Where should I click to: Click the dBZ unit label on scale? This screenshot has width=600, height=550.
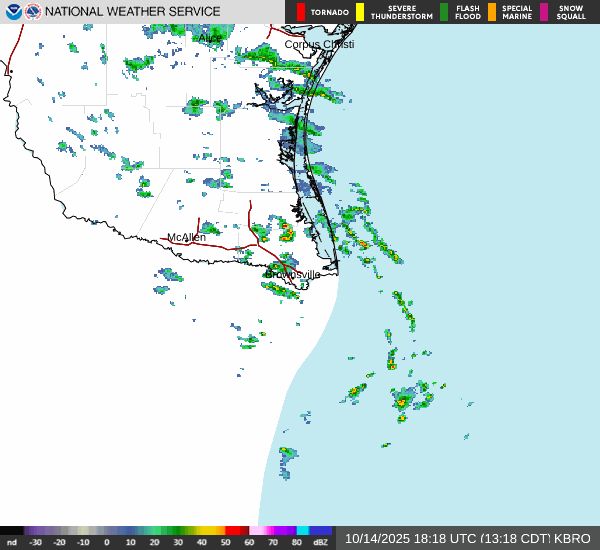tap(322, 542)
